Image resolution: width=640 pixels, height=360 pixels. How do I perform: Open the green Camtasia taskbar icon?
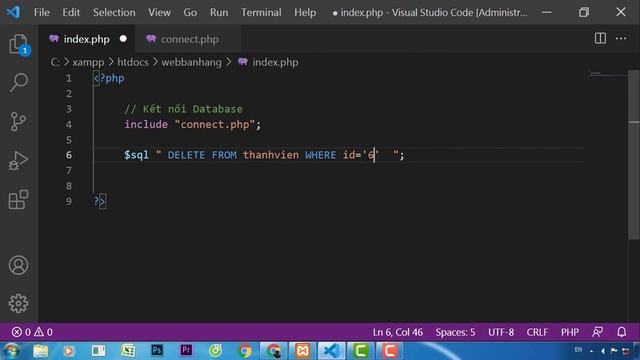tap(361, 351)
